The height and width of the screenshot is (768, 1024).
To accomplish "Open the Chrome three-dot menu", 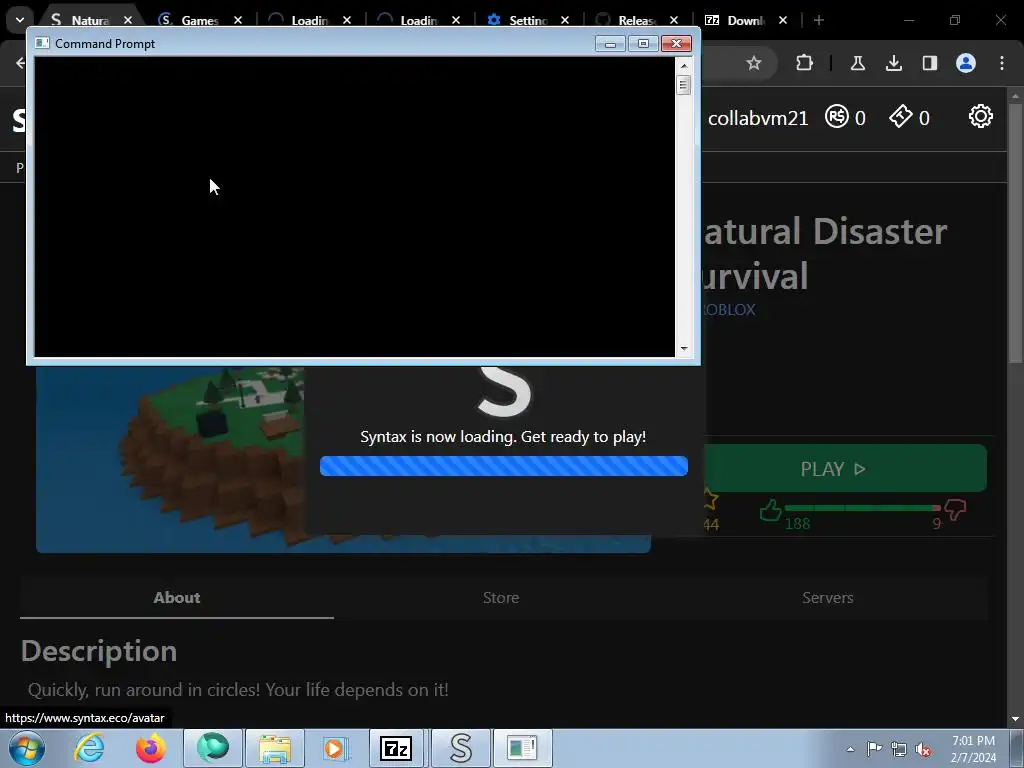I will 1002,63.
